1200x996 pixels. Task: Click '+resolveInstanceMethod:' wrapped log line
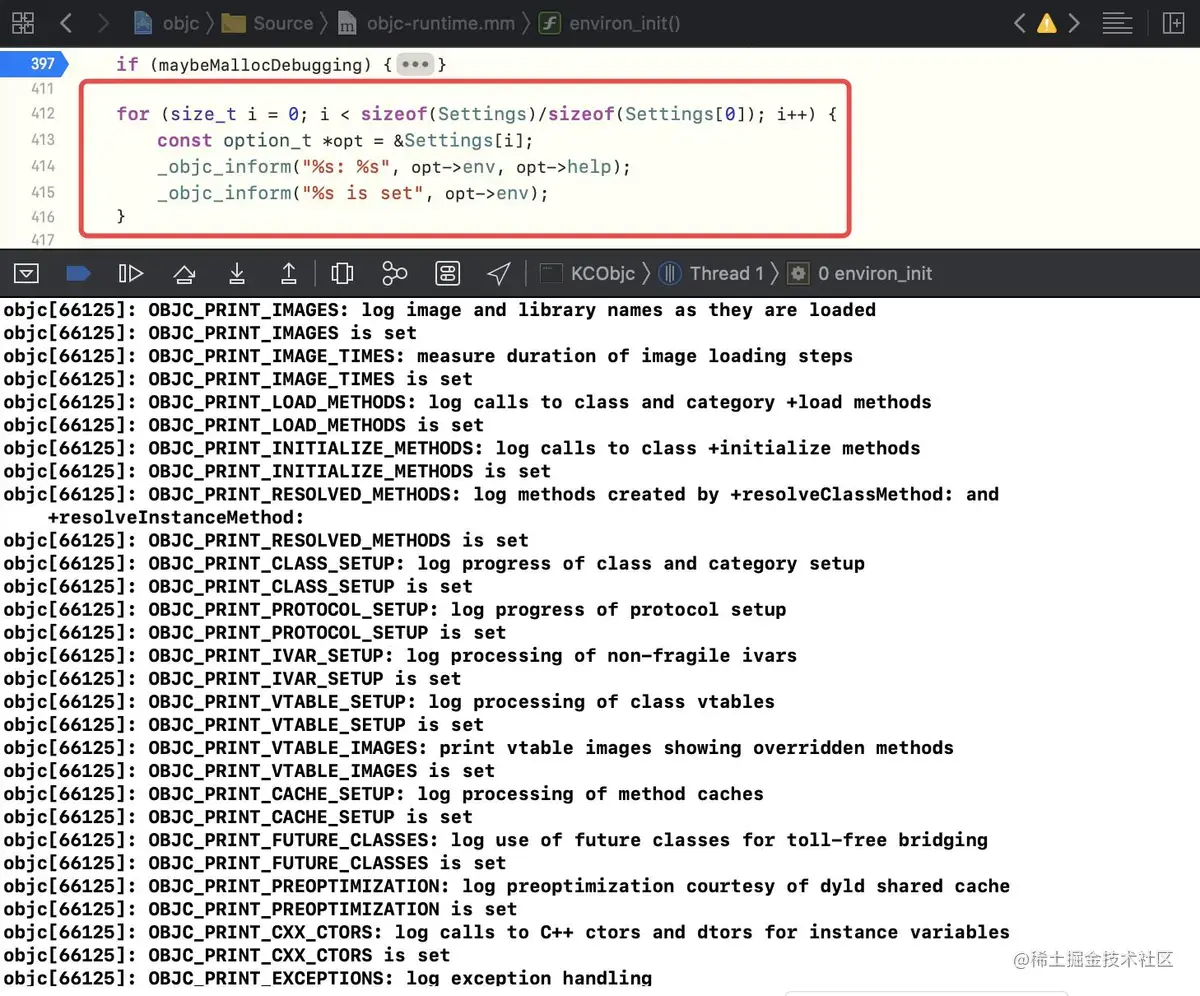click(176, 517)
